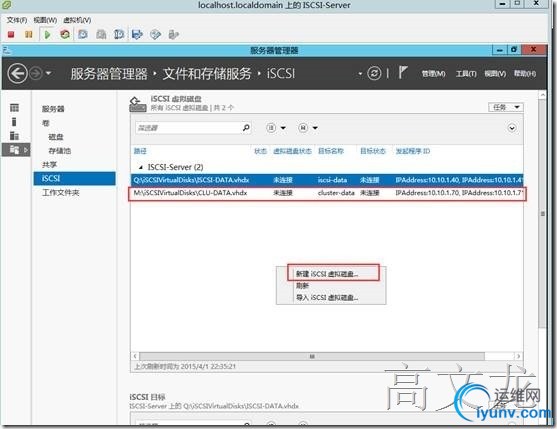
Task: Click the green play VM toolbar icon
Action: tap(47, 34)
